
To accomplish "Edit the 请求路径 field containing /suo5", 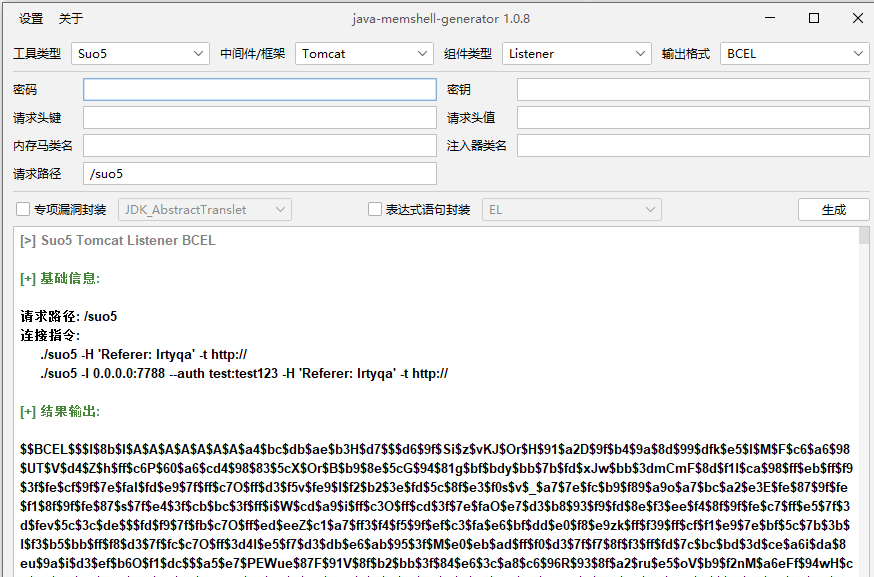I will pos(260,173).
